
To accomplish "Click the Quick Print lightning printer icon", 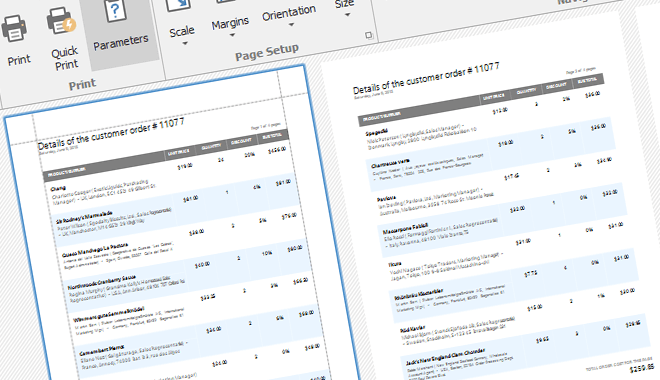I will point(61,21).
